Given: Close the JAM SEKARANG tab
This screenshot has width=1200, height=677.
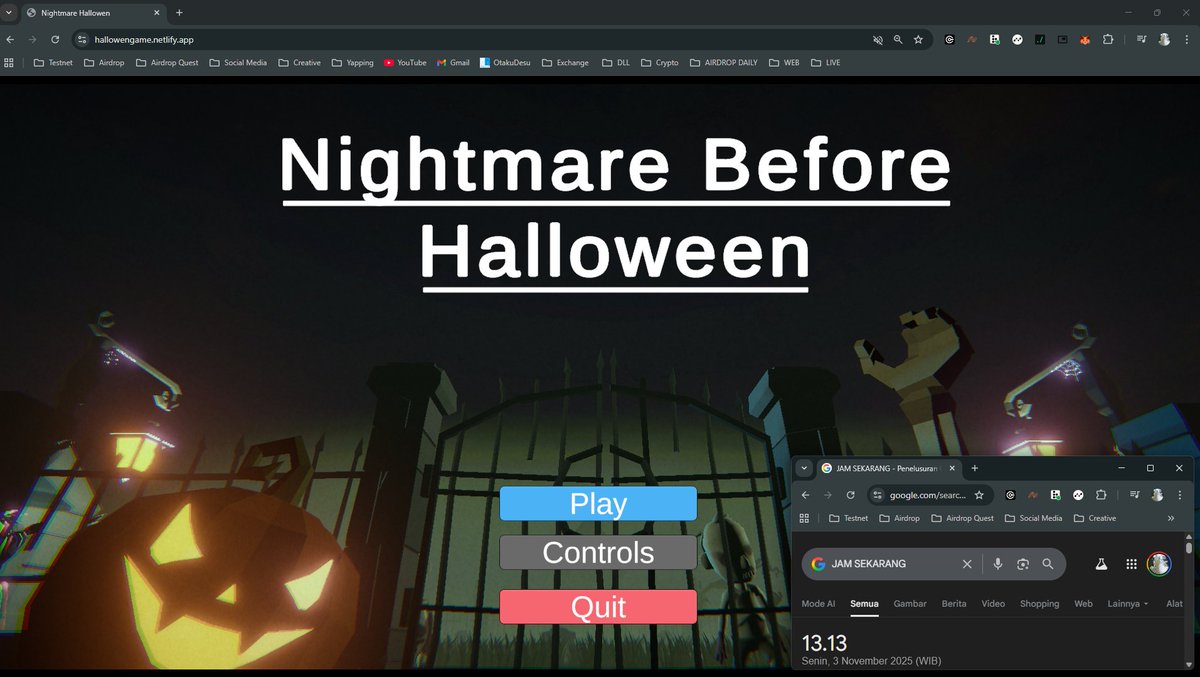Looking at the screenshot, I should click(x=952, y=468).
